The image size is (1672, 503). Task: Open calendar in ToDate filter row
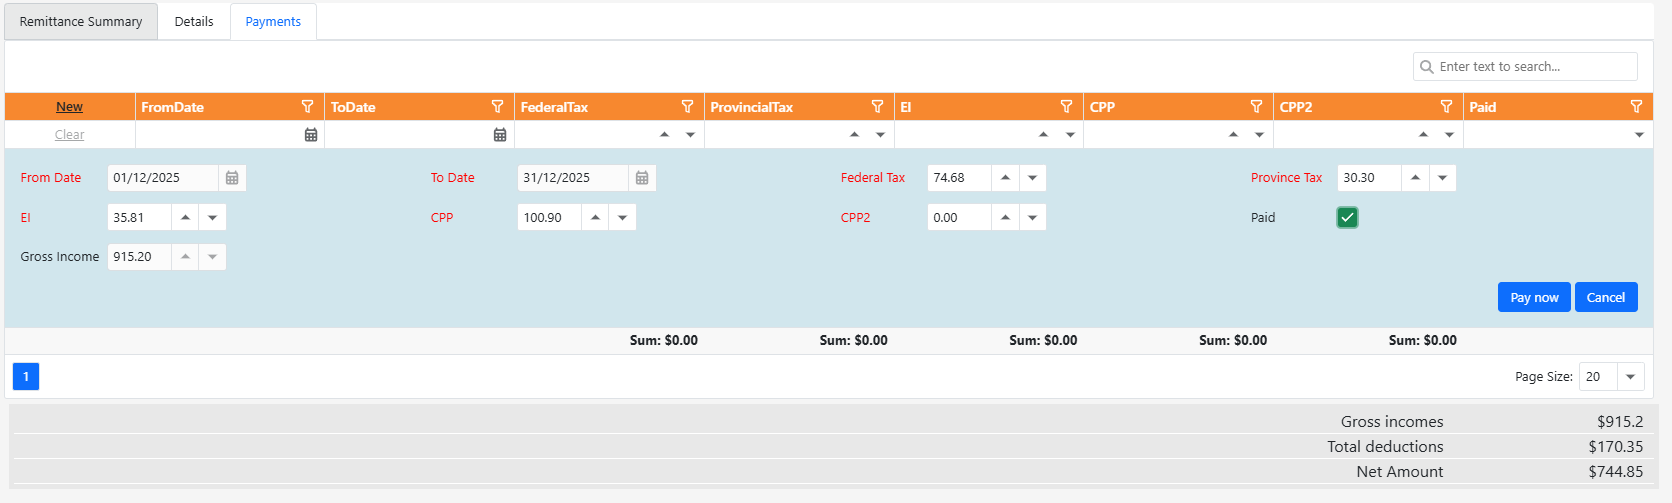[500, 134]
